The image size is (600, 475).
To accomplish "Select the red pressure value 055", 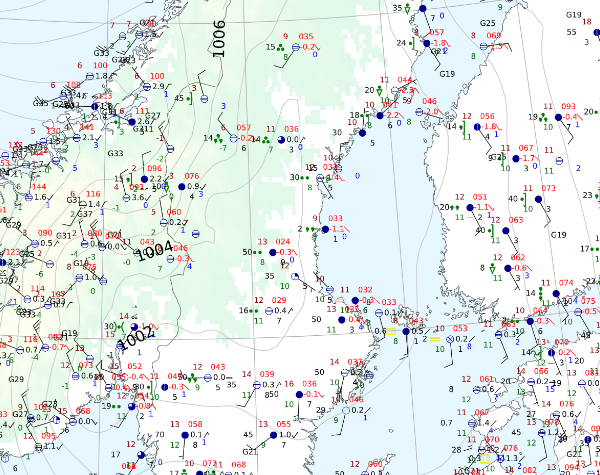I will [x=284, y=424].
